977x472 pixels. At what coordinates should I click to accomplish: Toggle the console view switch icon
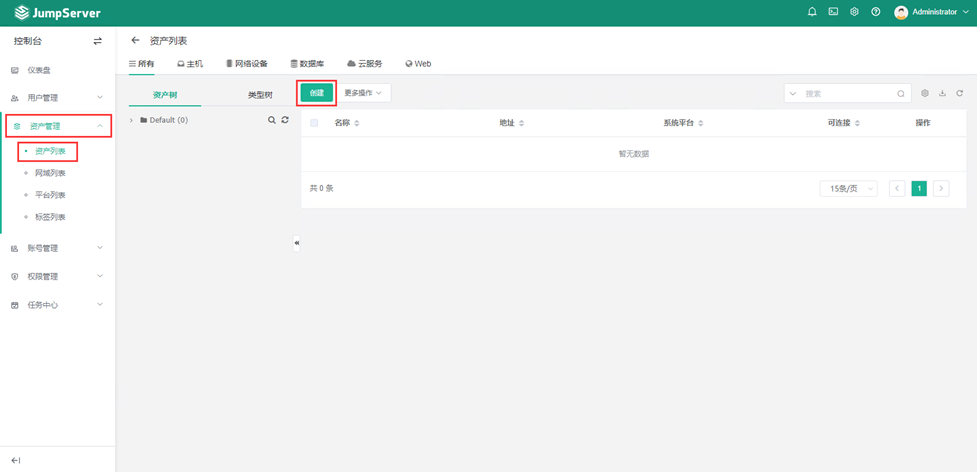(97, 41)
